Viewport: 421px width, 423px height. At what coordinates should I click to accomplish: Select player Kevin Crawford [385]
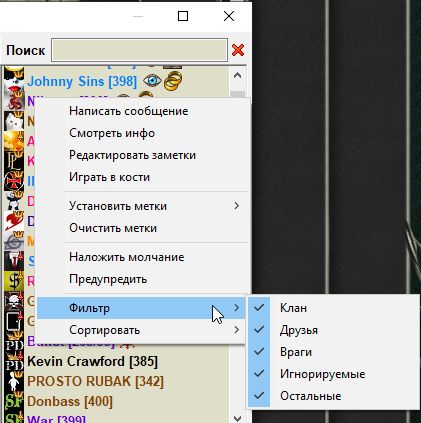point(93,361)
